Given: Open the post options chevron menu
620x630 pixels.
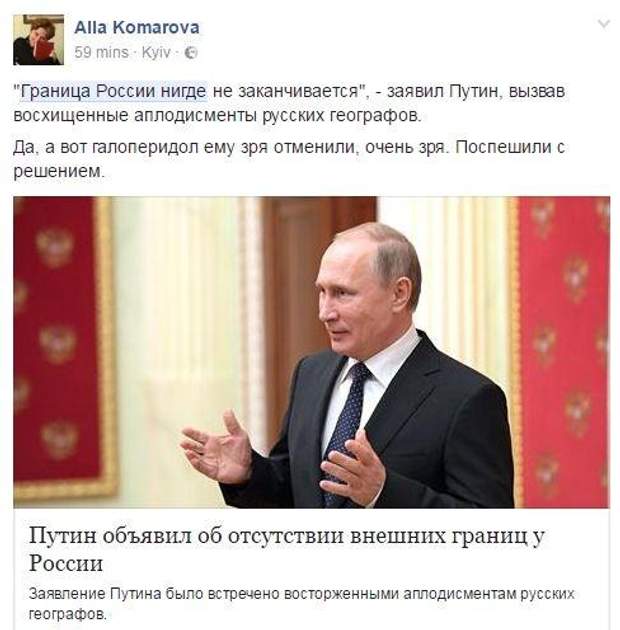Looking at the screenshot, I should (x=604, y=25).
